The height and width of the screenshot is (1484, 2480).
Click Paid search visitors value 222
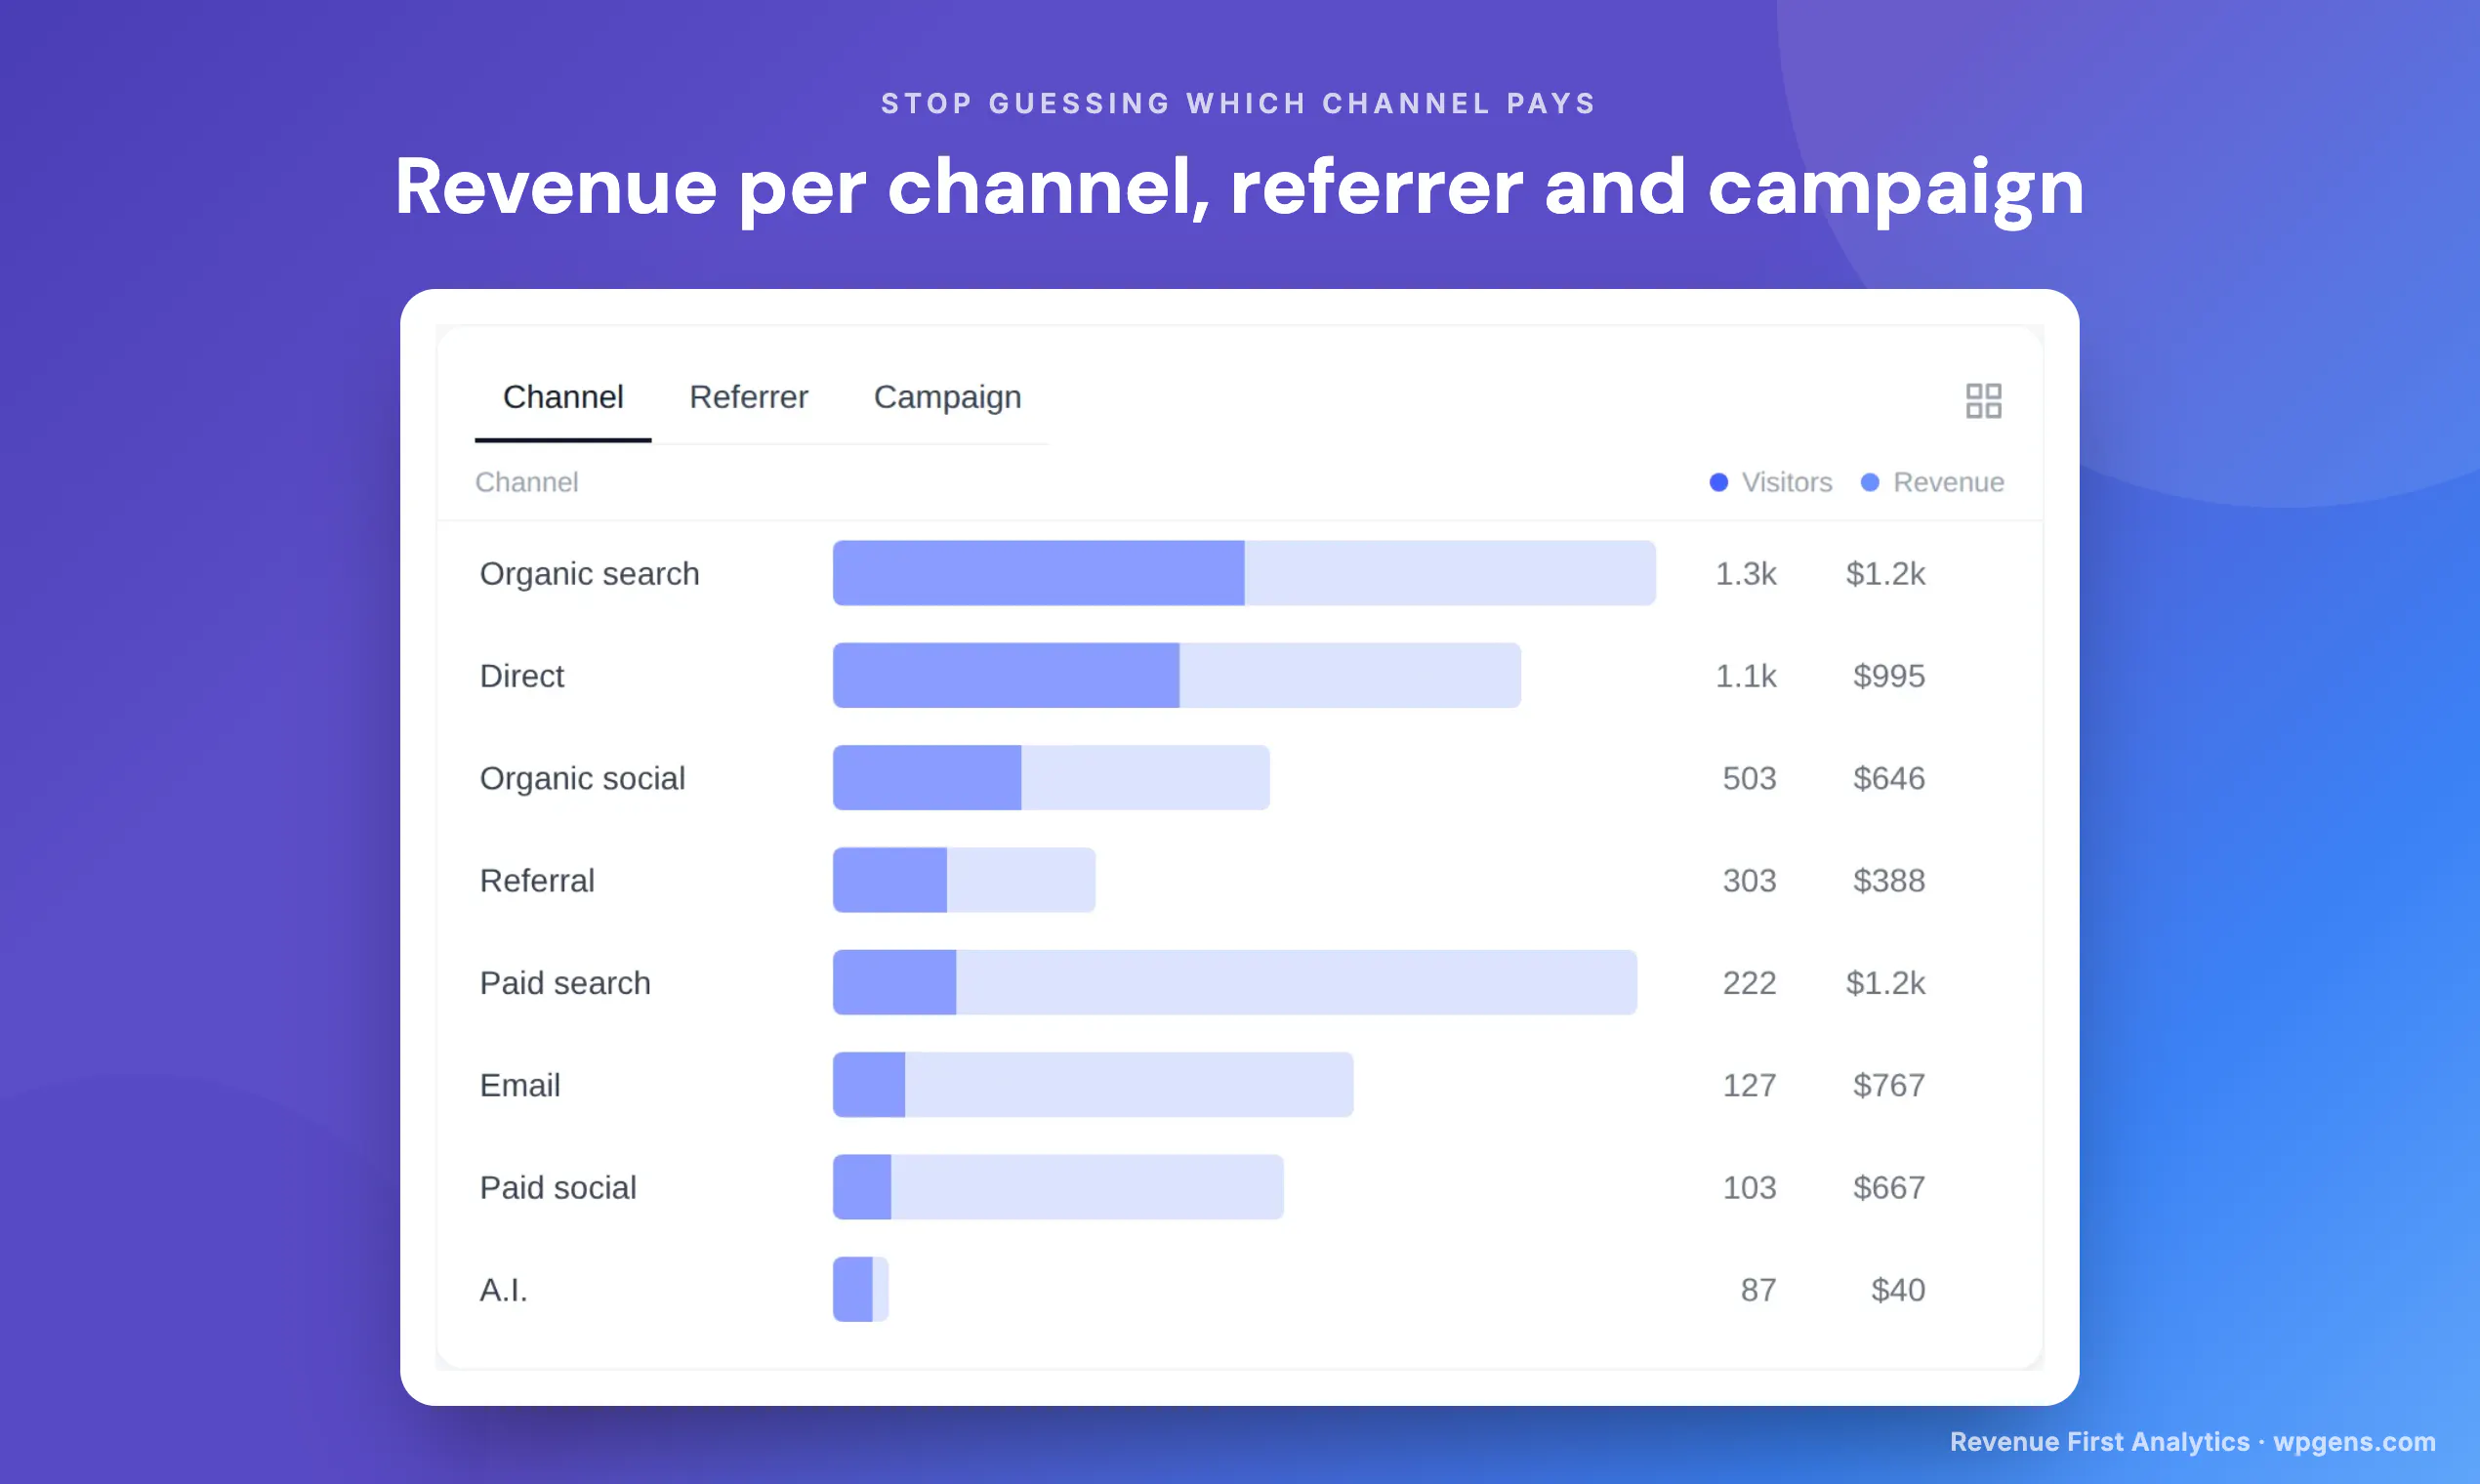[1749, 983]
